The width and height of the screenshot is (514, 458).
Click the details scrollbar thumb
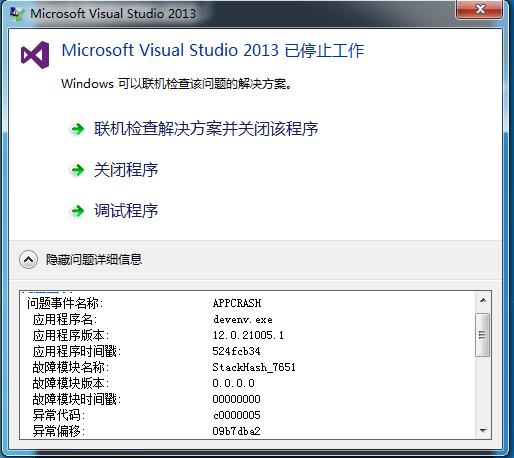click(483, 335)
